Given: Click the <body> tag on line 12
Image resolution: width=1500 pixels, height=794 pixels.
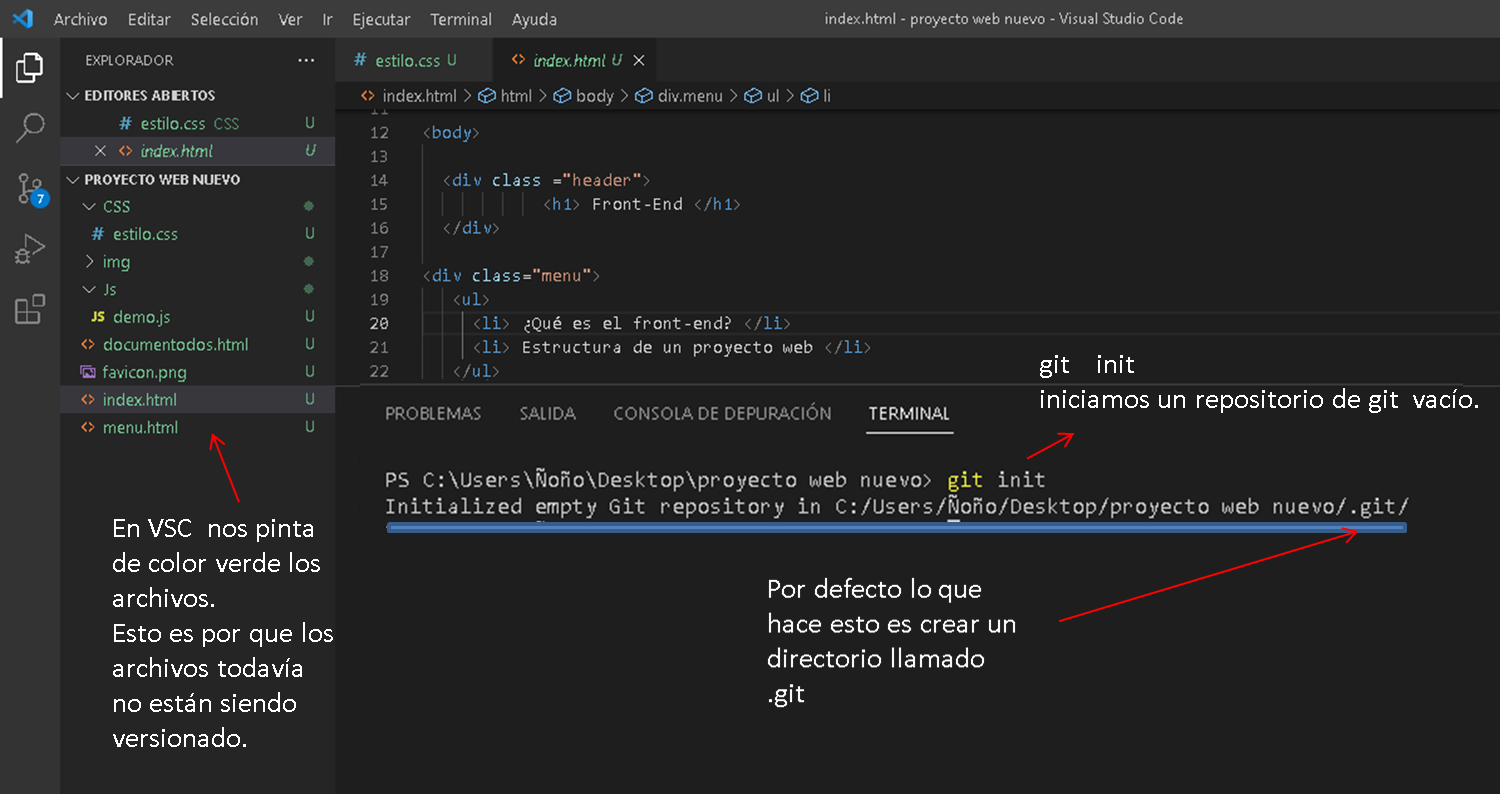Looking at the screenshot, I should coord(451,132).
